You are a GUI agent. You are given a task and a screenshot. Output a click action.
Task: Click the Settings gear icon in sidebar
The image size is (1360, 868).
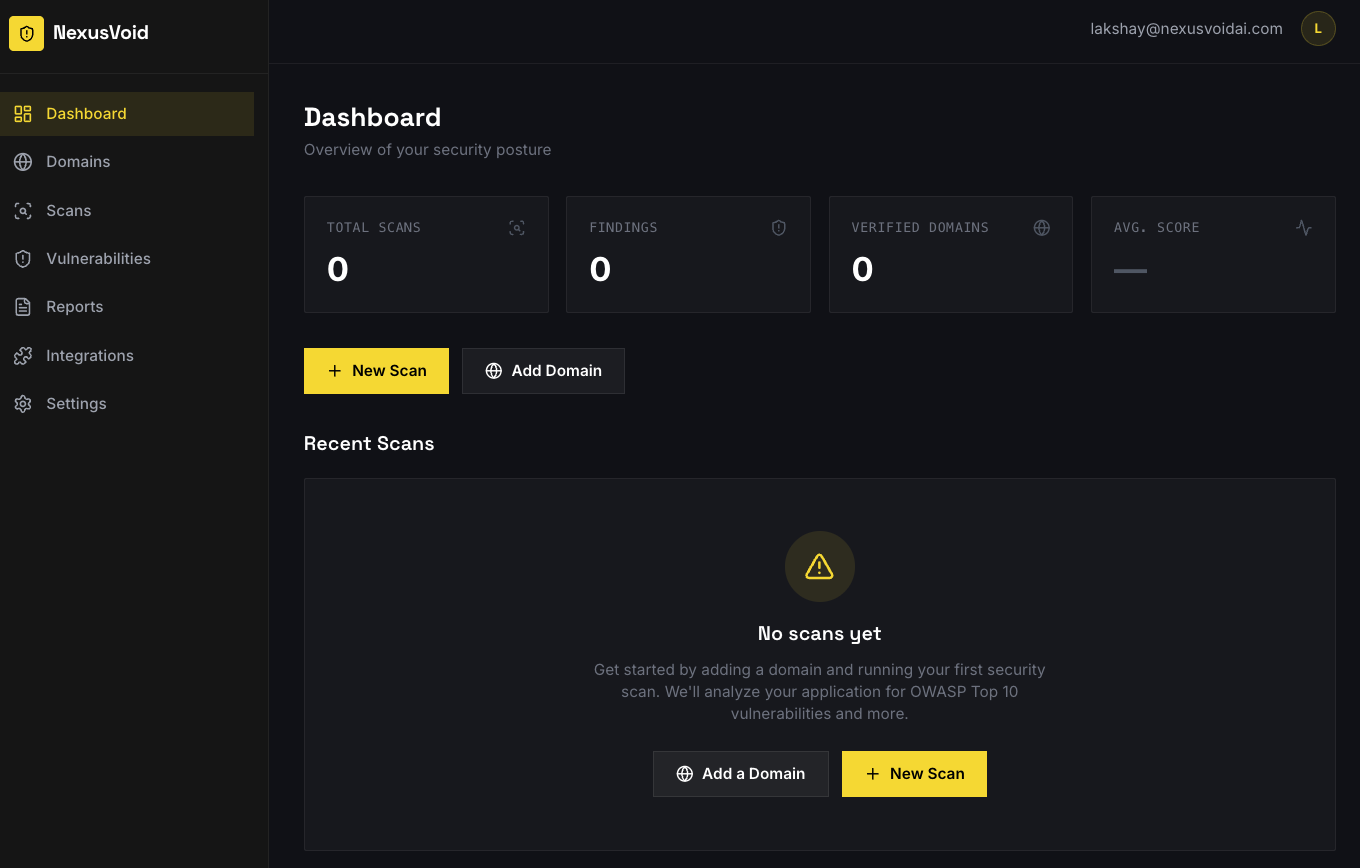coord(23,404)
